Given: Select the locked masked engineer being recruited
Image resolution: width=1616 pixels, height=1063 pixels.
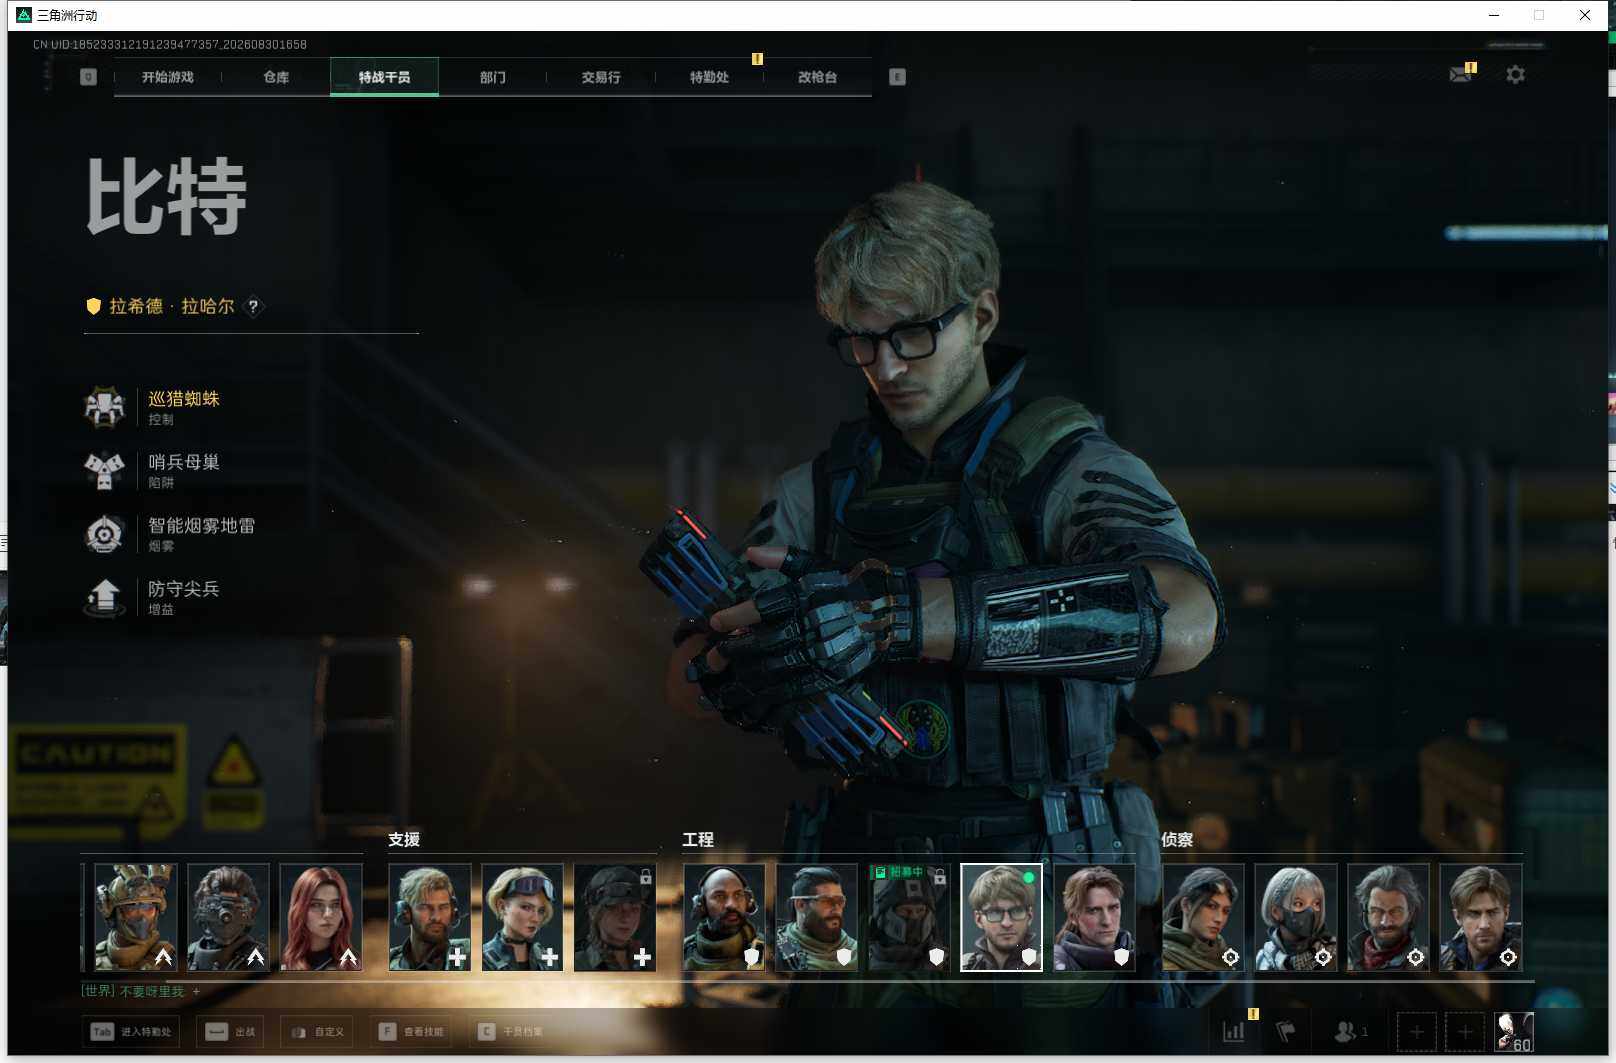Looking at the screenshot, I should coord(909,917).
